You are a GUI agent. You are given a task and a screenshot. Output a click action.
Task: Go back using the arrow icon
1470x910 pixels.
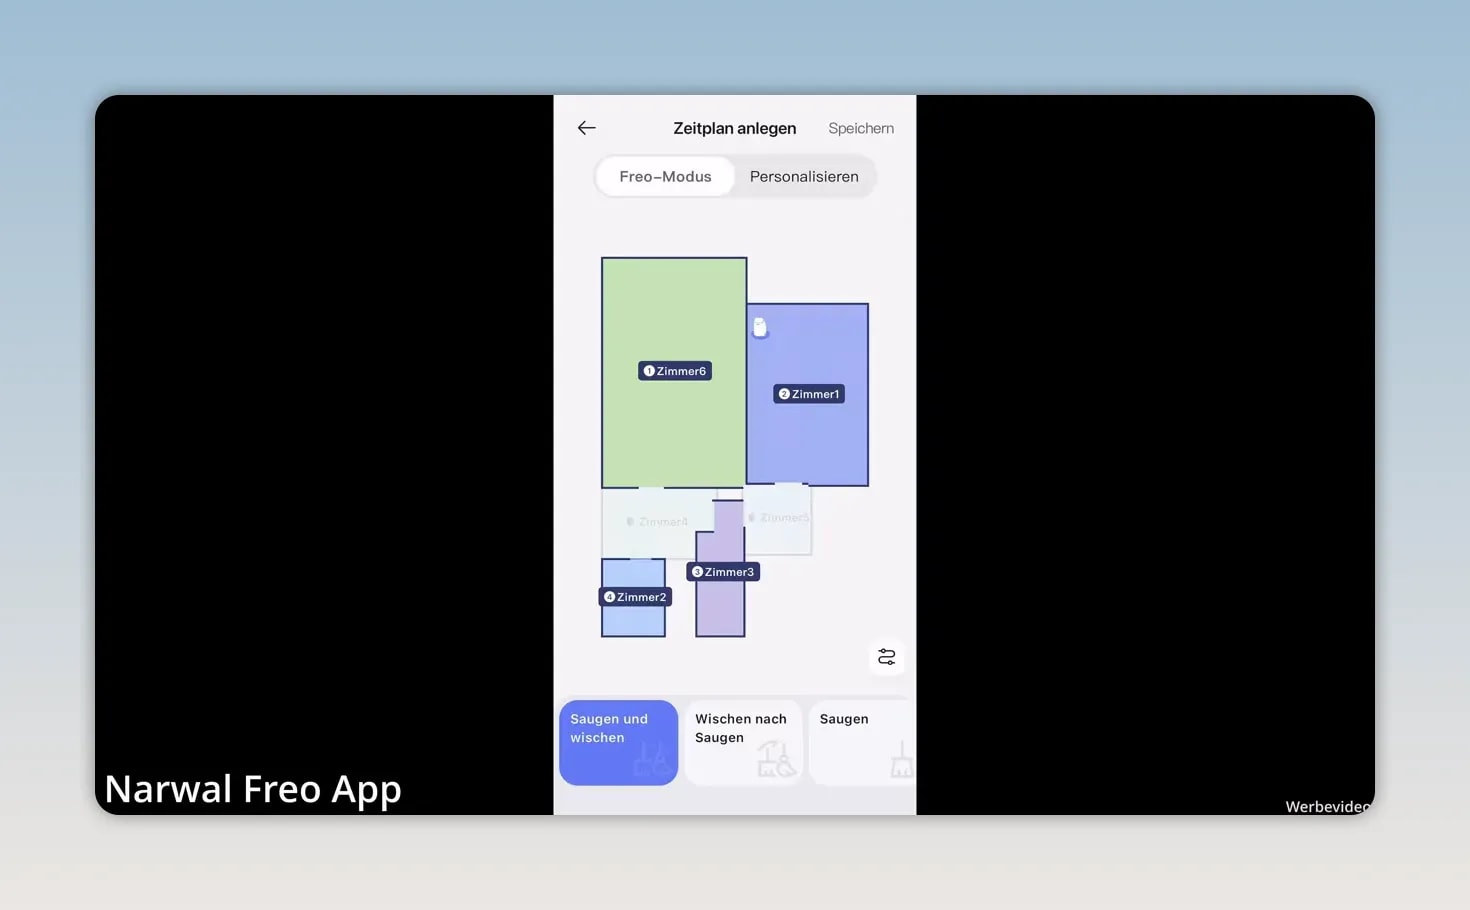pos(586,128)
